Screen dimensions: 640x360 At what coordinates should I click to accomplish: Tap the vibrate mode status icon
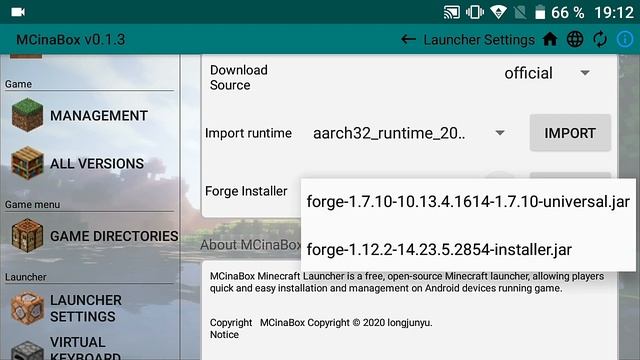(x=475, y=12)
